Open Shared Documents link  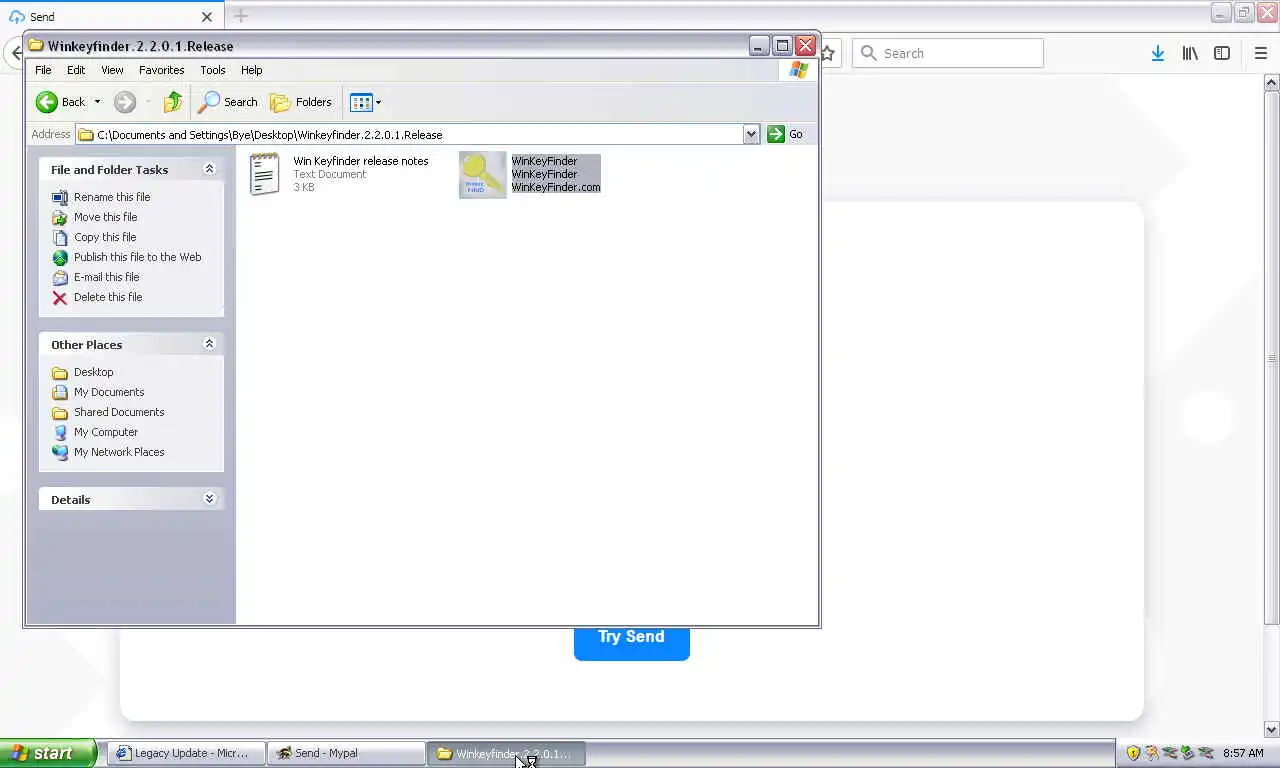coord(119,412)
